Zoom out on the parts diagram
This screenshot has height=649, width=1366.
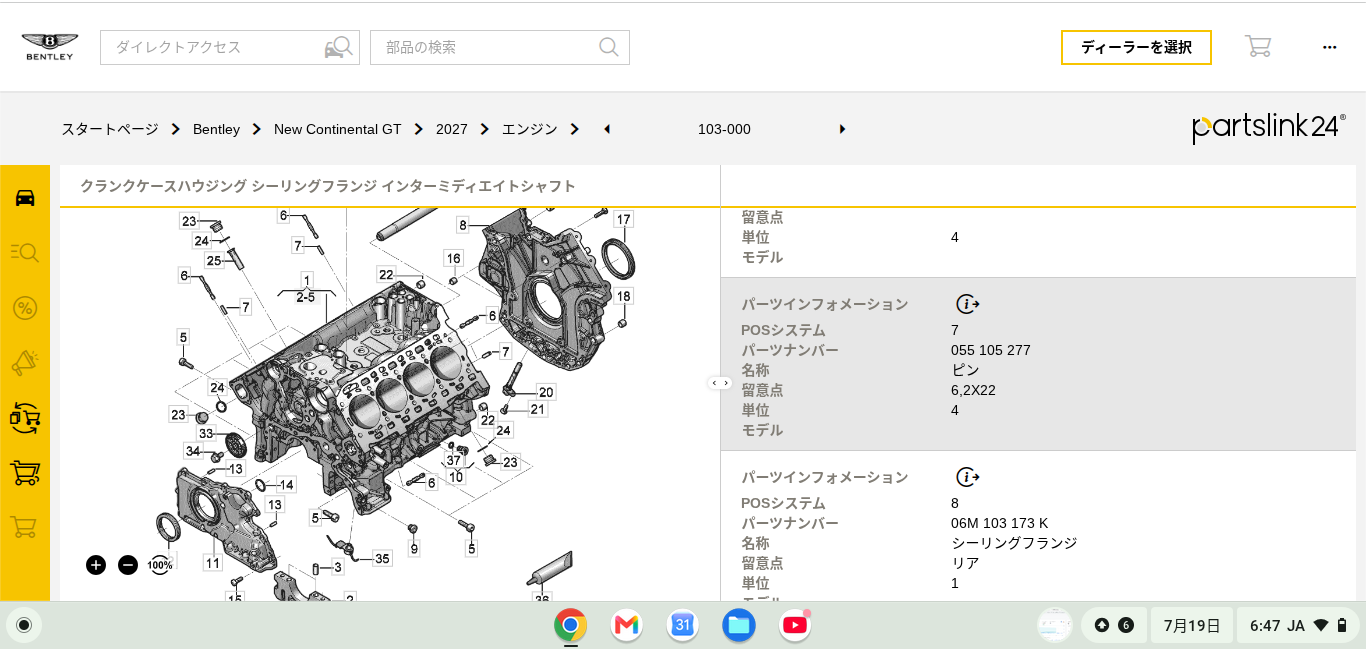click(128, 565)
